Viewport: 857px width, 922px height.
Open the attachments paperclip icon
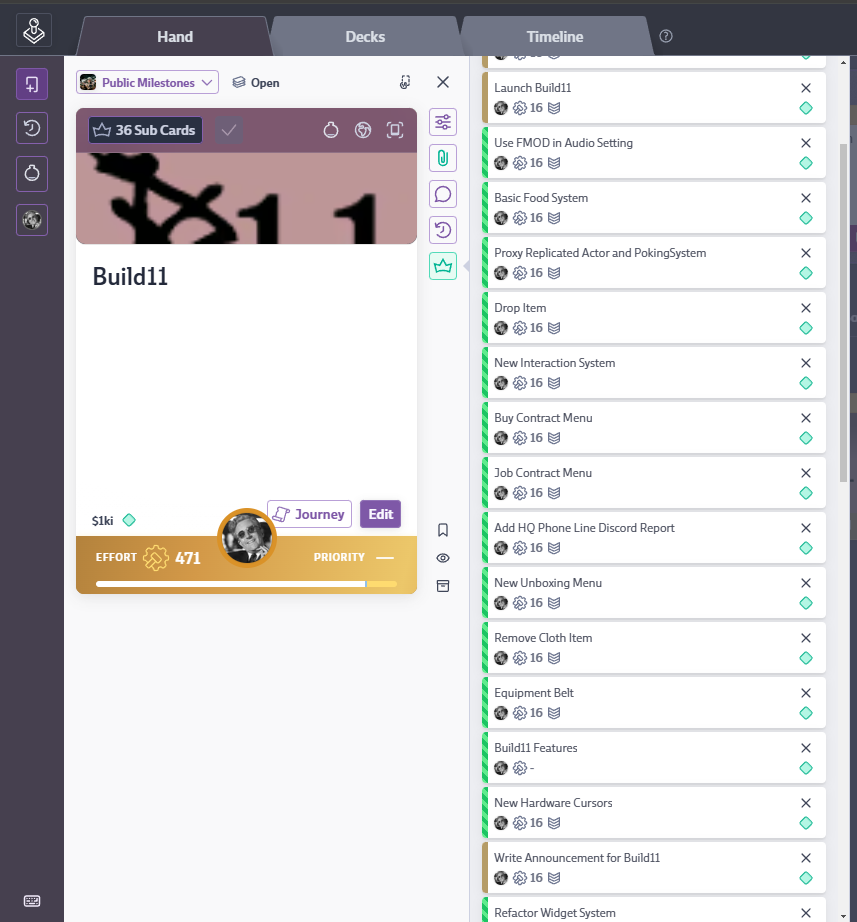[x=443, y=158]
